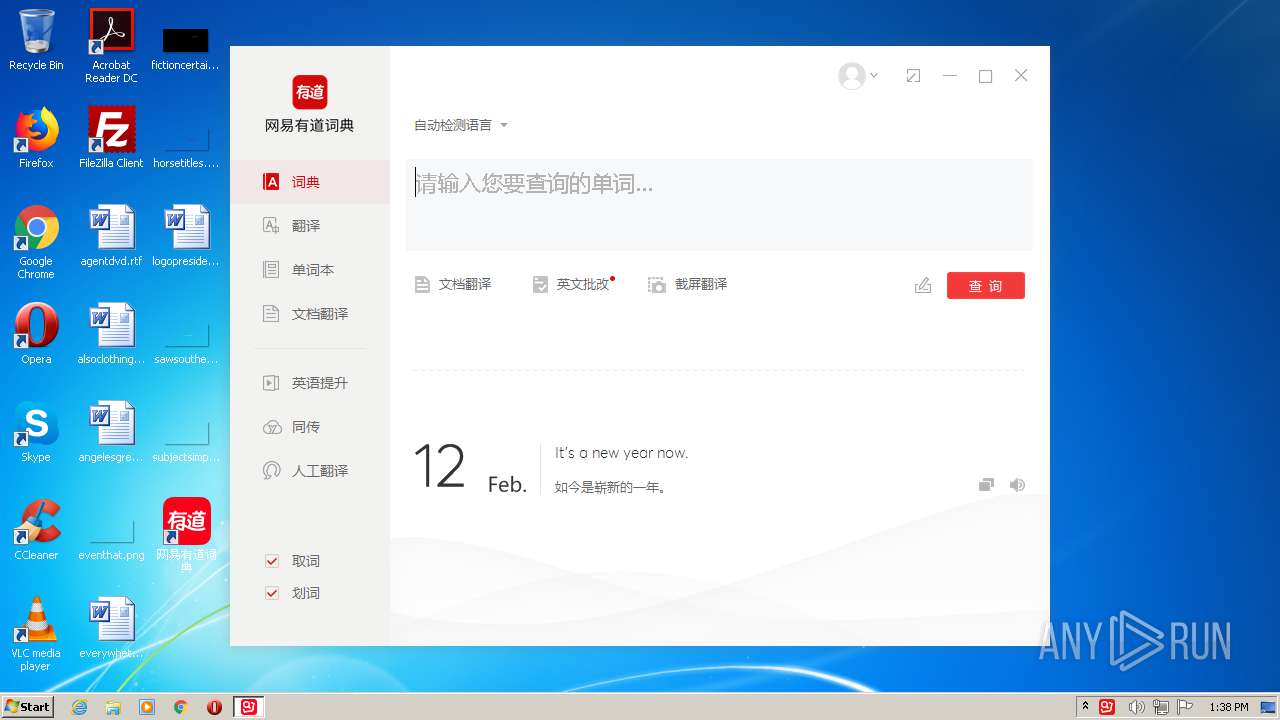This screenshot has width=1280, height=720.
Task: Select Google Chrome desktop shortcut
Action: (x=36, y=242)
